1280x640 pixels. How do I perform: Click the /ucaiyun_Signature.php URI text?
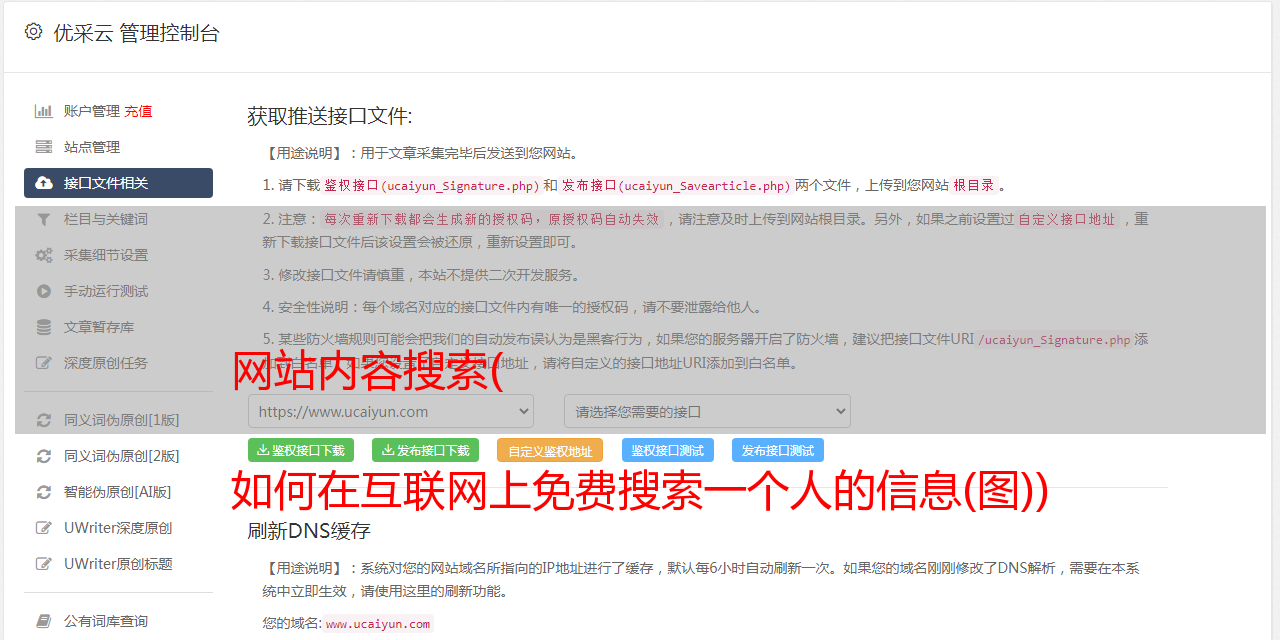[x=1054, y=340]
